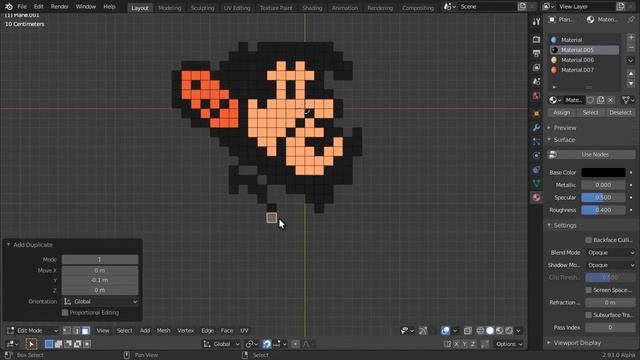The width and height of the screenshot is (640, 360).
Task: Duplicate material with new material icon
Action: coord(600,100)
